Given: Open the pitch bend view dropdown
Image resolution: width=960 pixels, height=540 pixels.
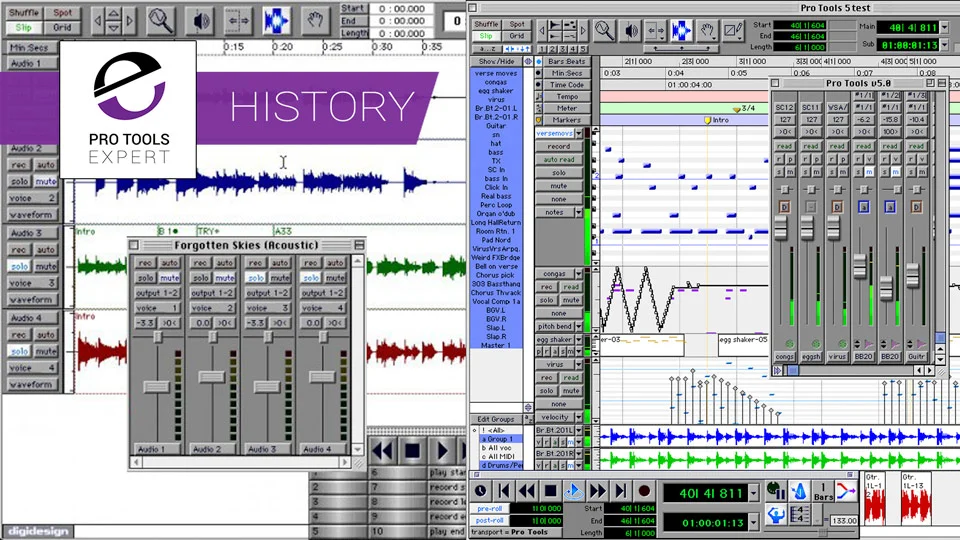Looking at the screenshot, I should tap(579, 326).
